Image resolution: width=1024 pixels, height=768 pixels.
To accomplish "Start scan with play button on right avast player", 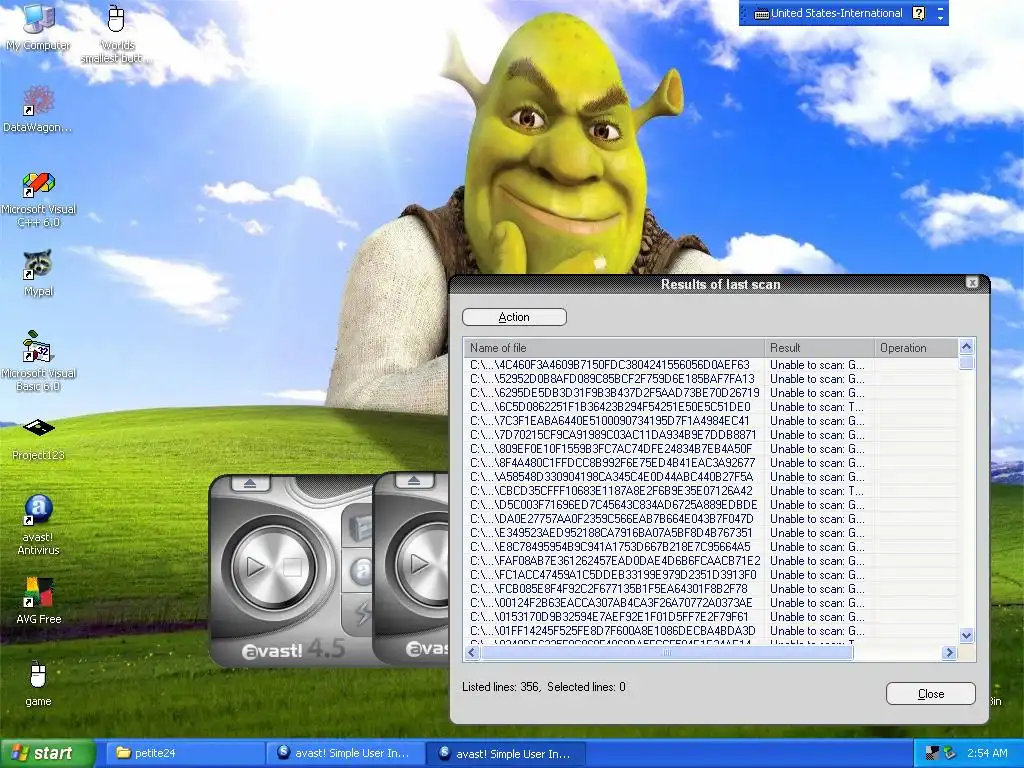I will point(420,564).
